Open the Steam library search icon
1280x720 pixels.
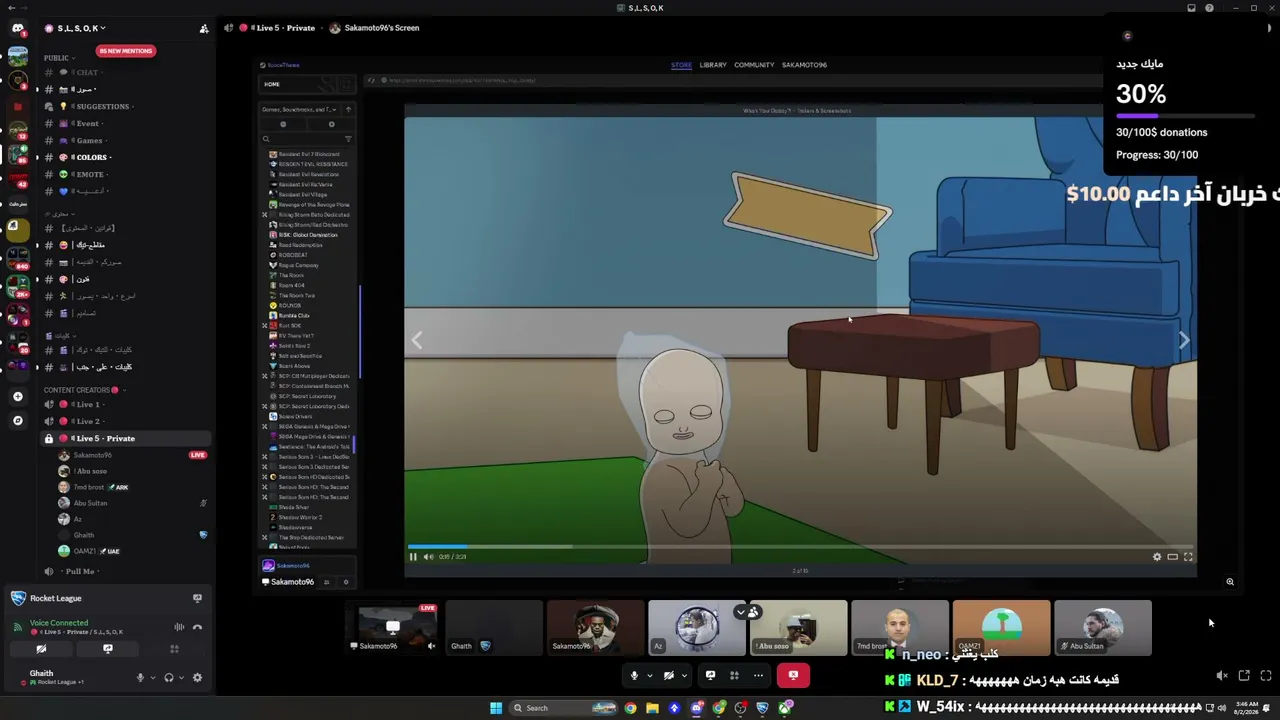coord(266,139)
